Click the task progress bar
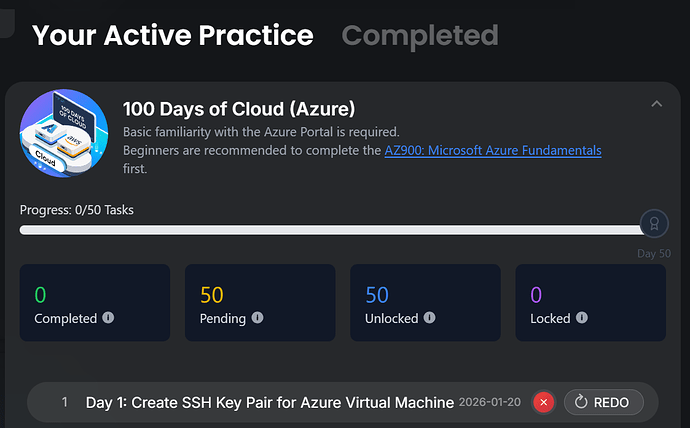Screen dimensions: 690x428 (x=330, y=229)
